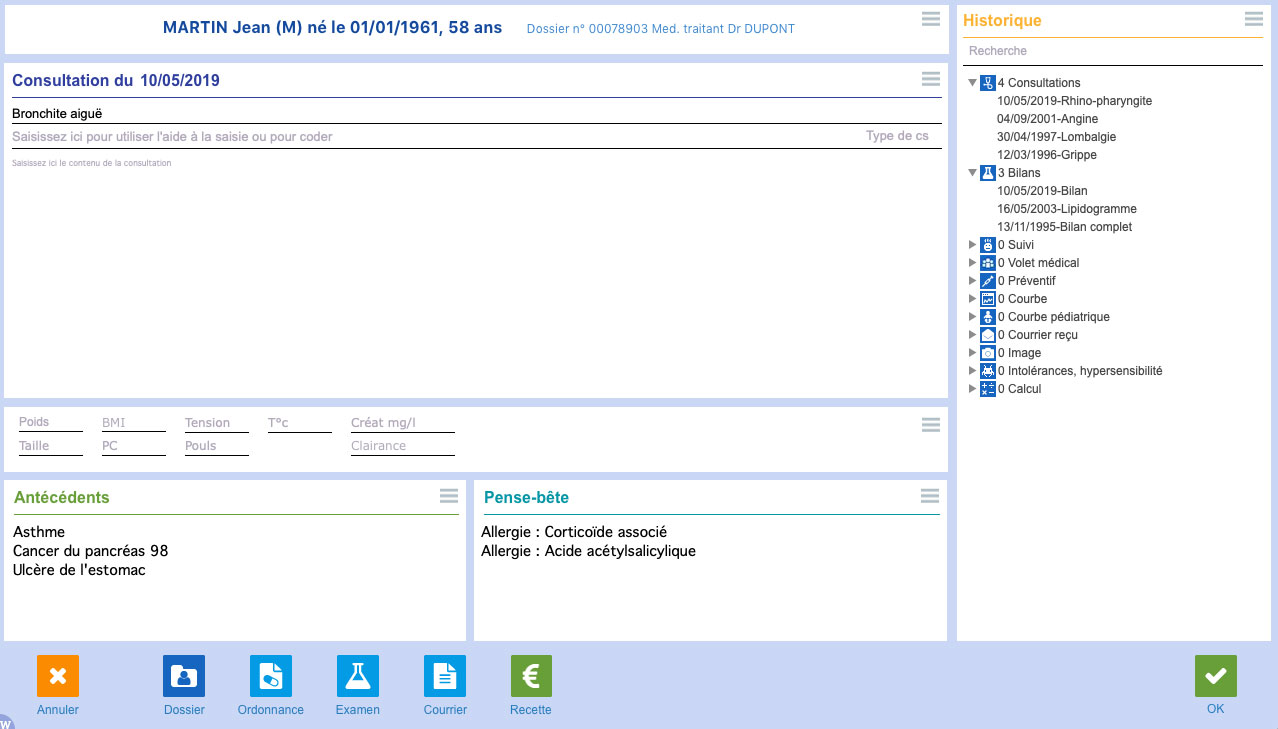Image resolution: width=1278 pixels, height=729 pixels.
Task: Open the 16/05/2003-Lipidogramme bilan entry
Action: coord(1066,209)
